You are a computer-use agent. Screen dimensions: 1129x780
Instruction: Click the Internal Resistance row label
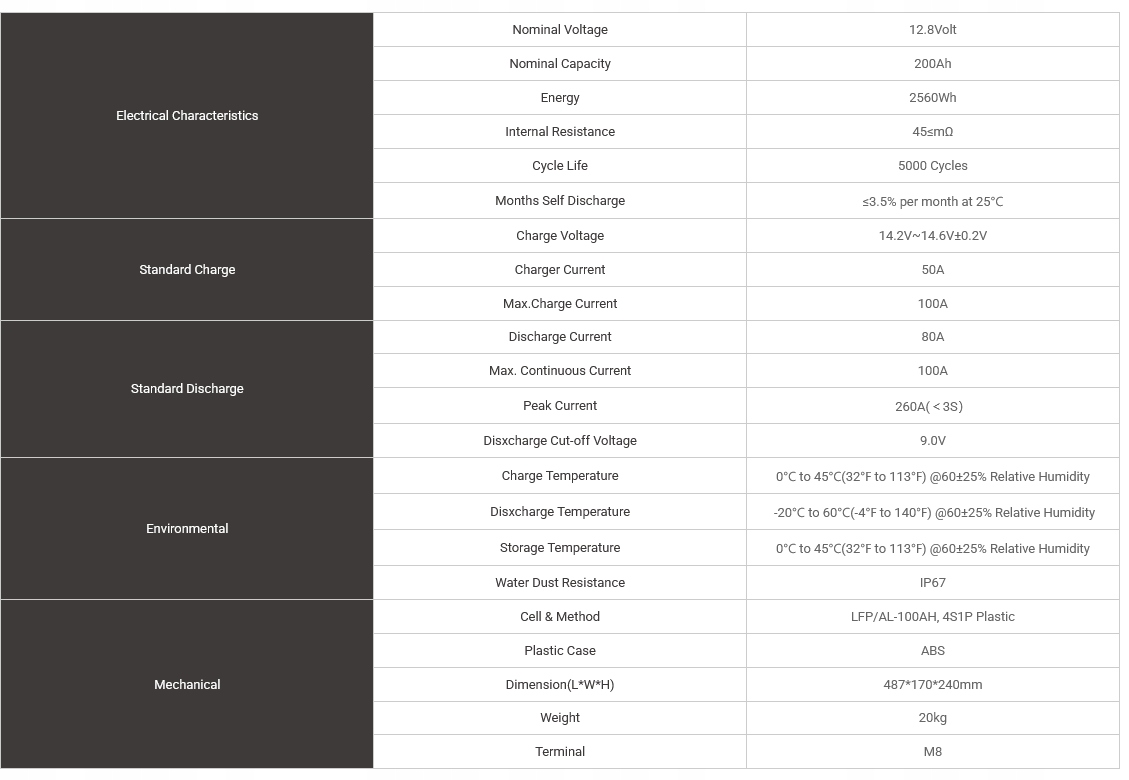560,132
